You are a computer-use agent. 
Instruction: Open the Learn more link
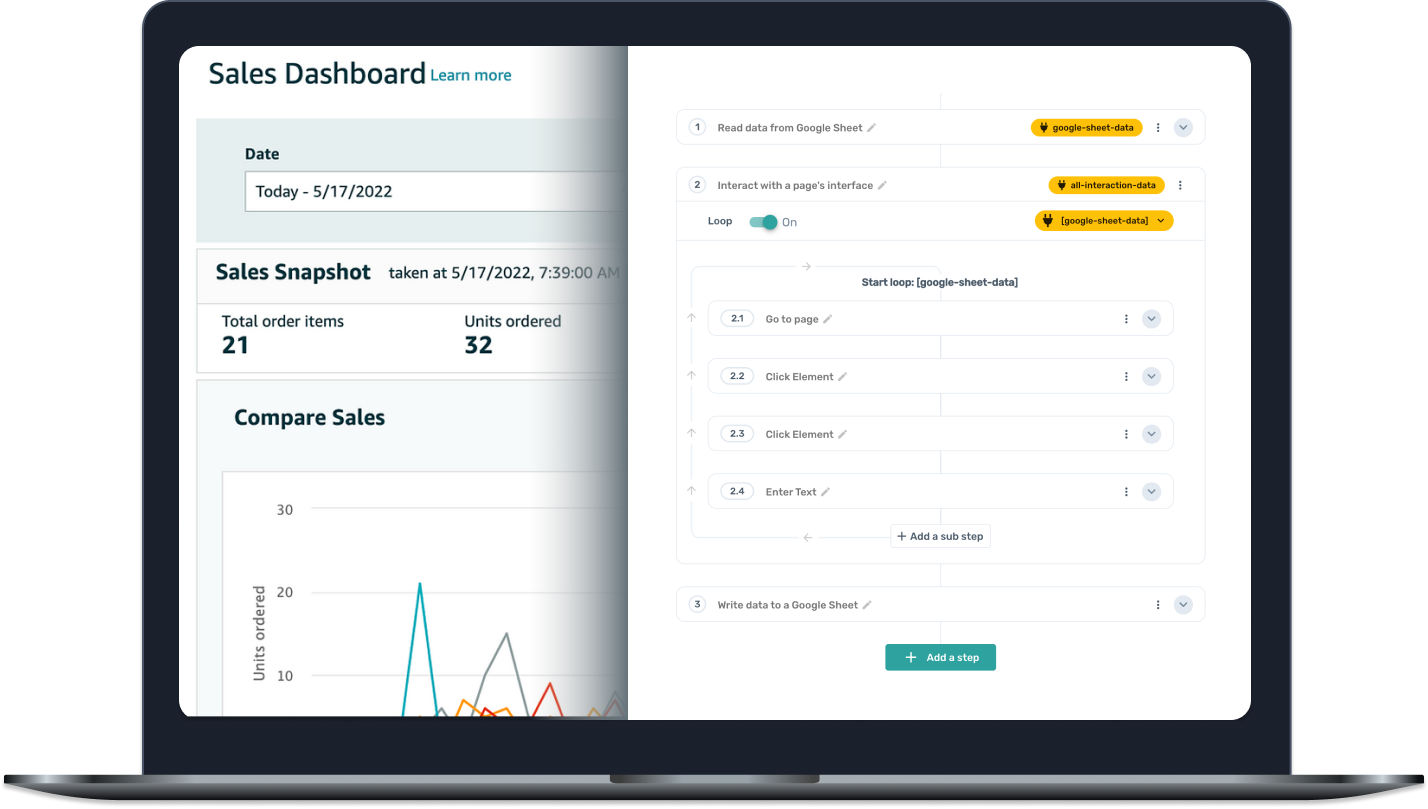(x=470, y=76)
